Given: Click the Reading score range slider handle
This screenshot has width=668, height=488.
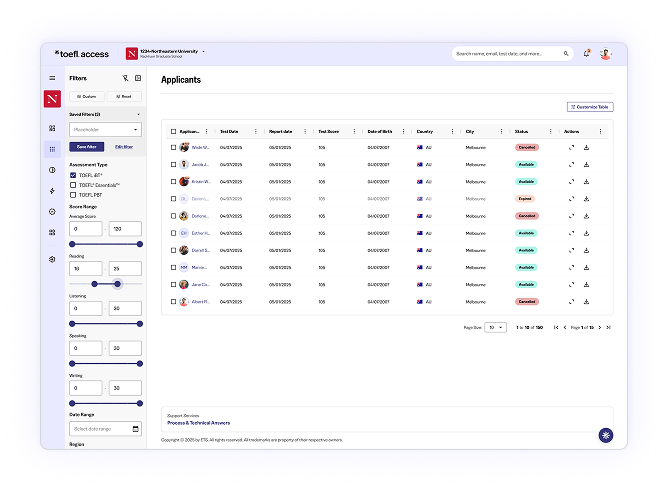Looking at the screenshot, I should 118,284.
